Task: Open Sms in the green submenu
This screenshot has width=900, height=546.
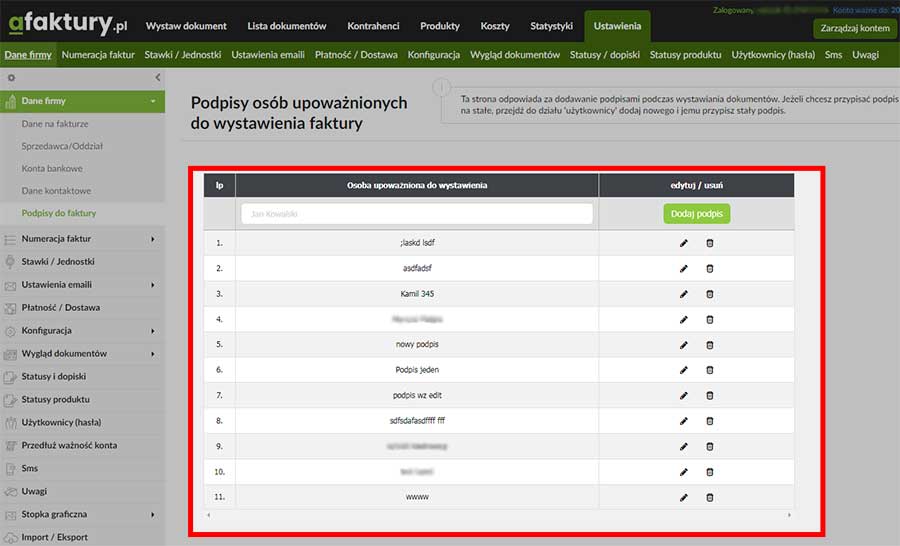Action: (833, 55)
